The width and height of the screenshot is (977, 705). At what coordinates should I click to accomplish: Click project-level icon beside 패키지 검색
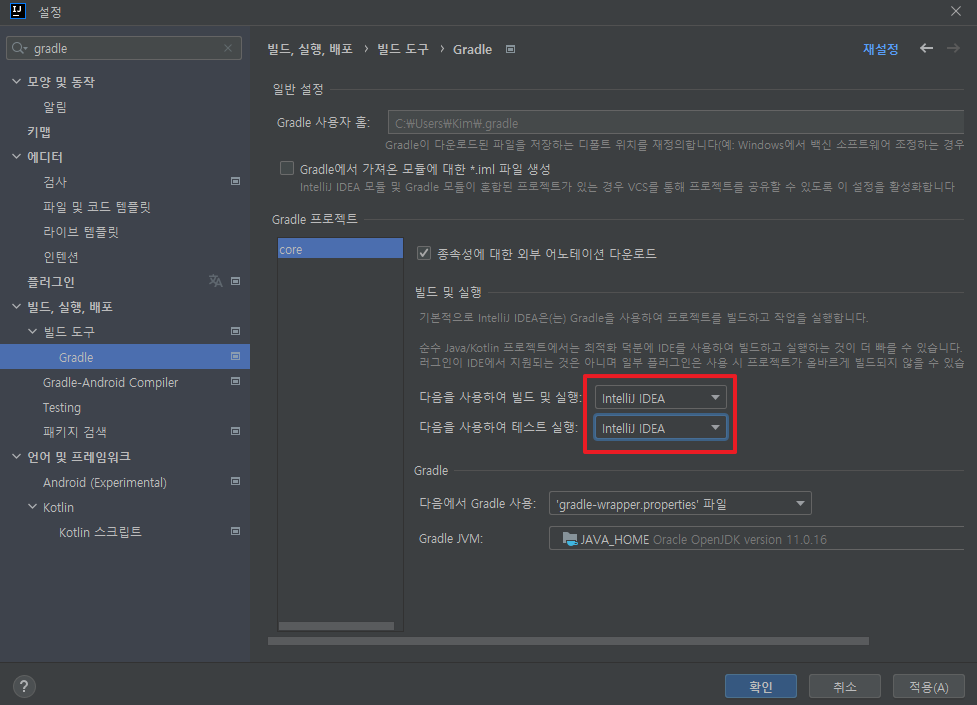point(236,431)
